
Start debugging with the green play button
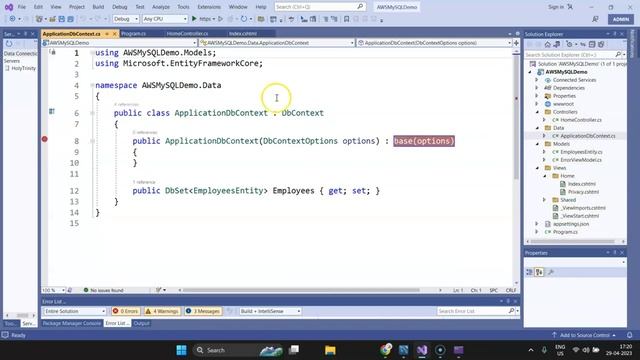click(194, 19)
